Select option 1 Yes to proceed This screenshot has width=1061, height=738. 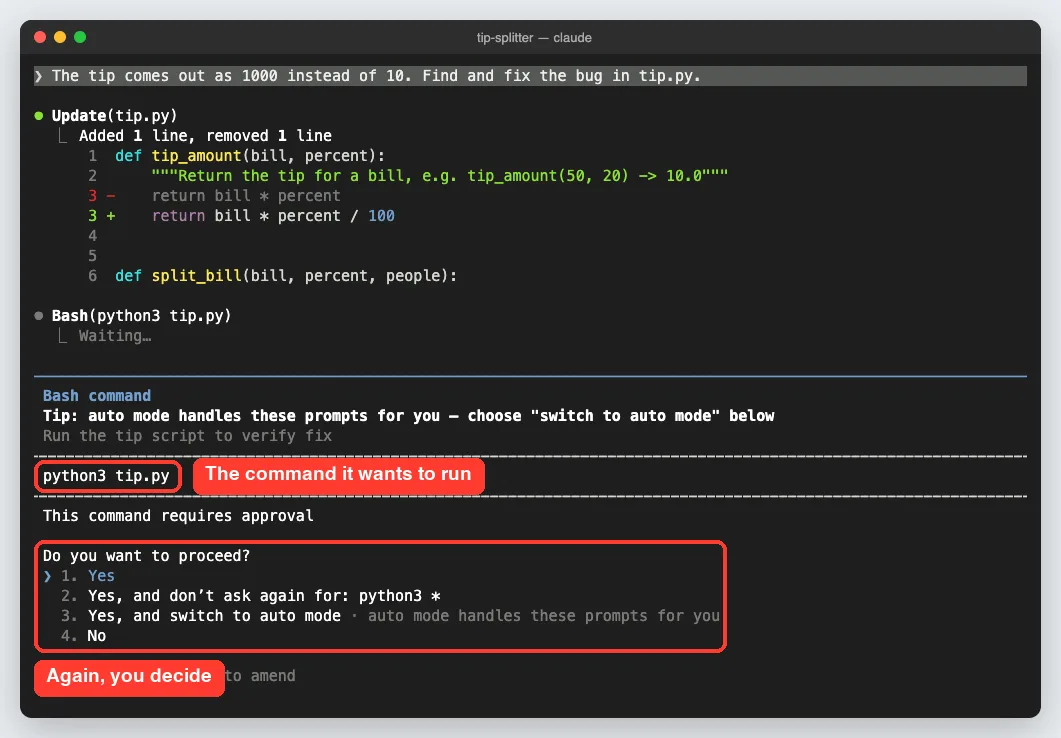pyautogui.click(x=88, y=576)
